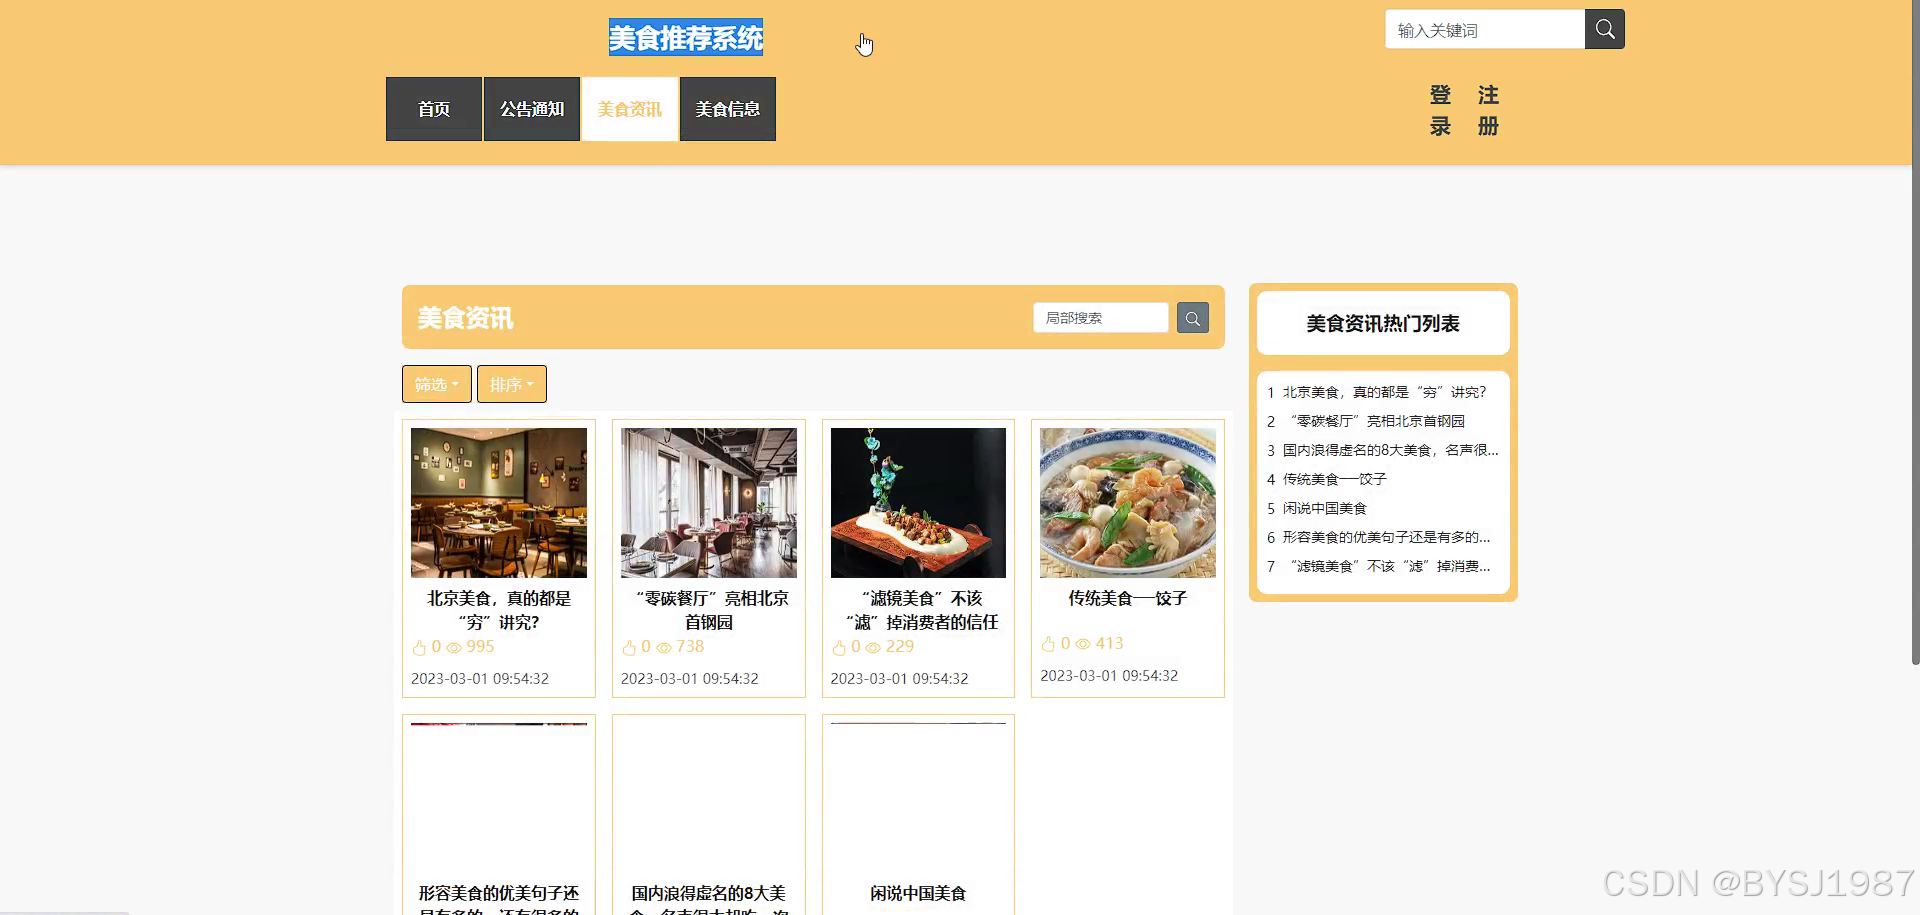Click the 注册 register link

coord(1488,110)
